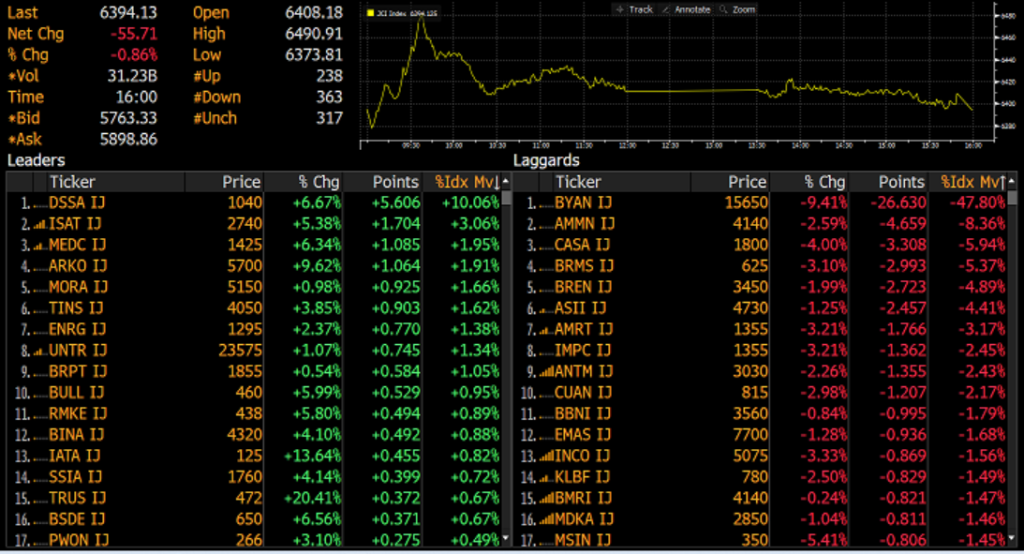Viewport: 1024px width, 554px height.
Task: Select BRMS IJ laggard ticker
Action: (x=584, y=266)
